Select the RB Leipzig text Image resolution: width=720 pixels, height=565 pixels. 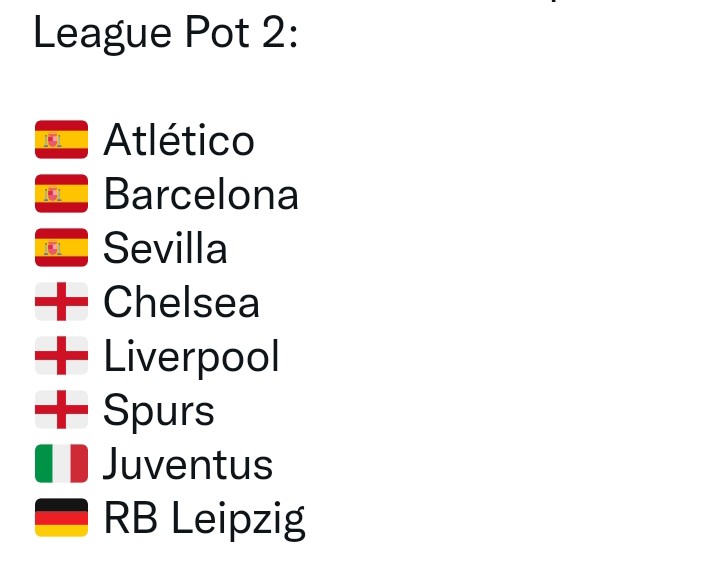point(205,520)
